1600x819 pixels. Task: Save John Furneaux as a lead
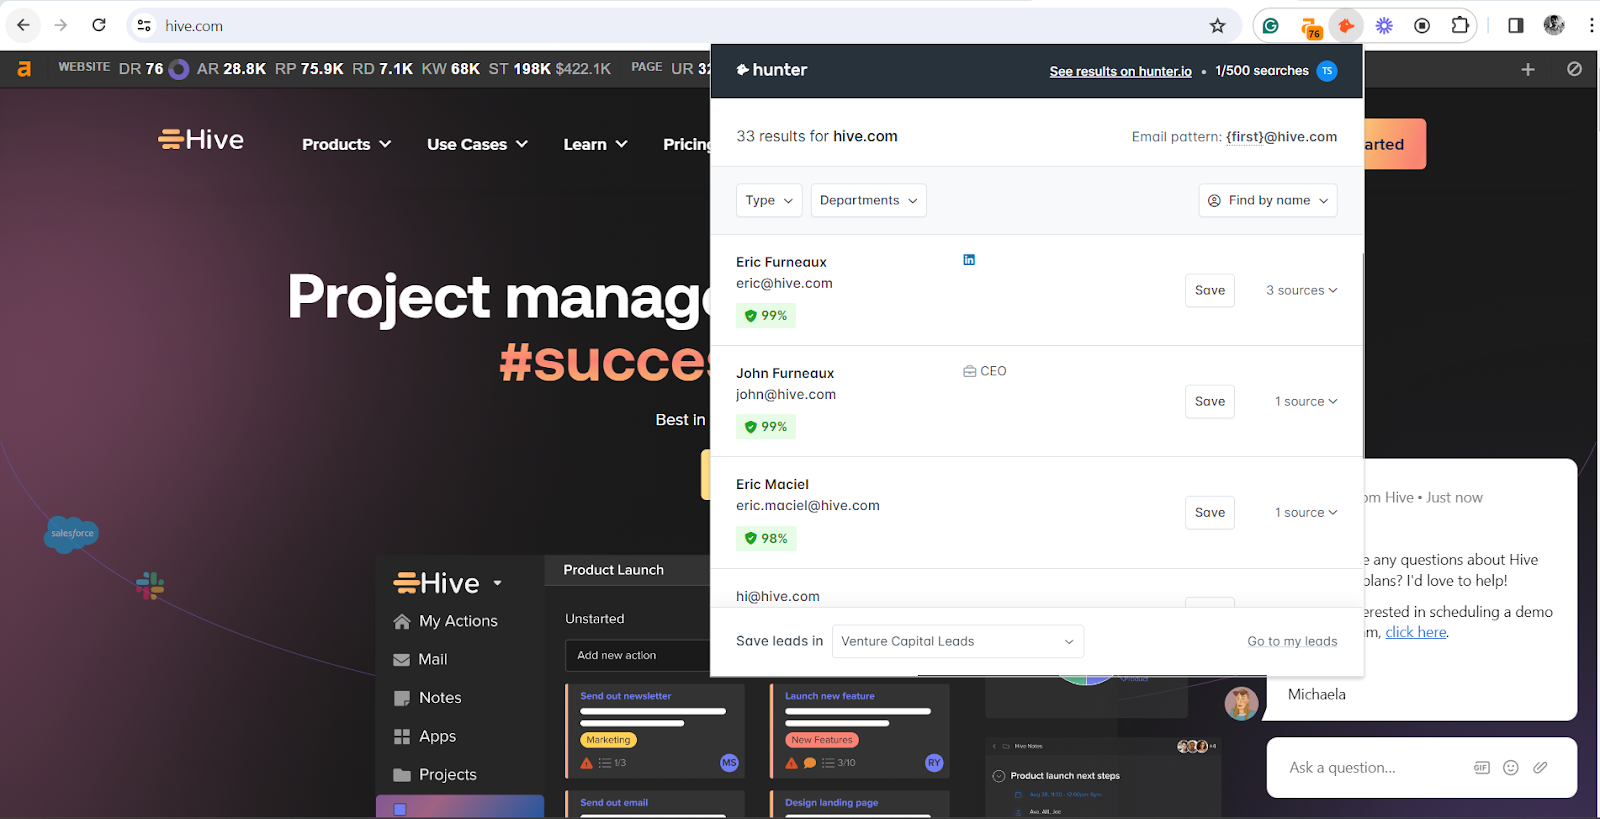click(1210, 401)
